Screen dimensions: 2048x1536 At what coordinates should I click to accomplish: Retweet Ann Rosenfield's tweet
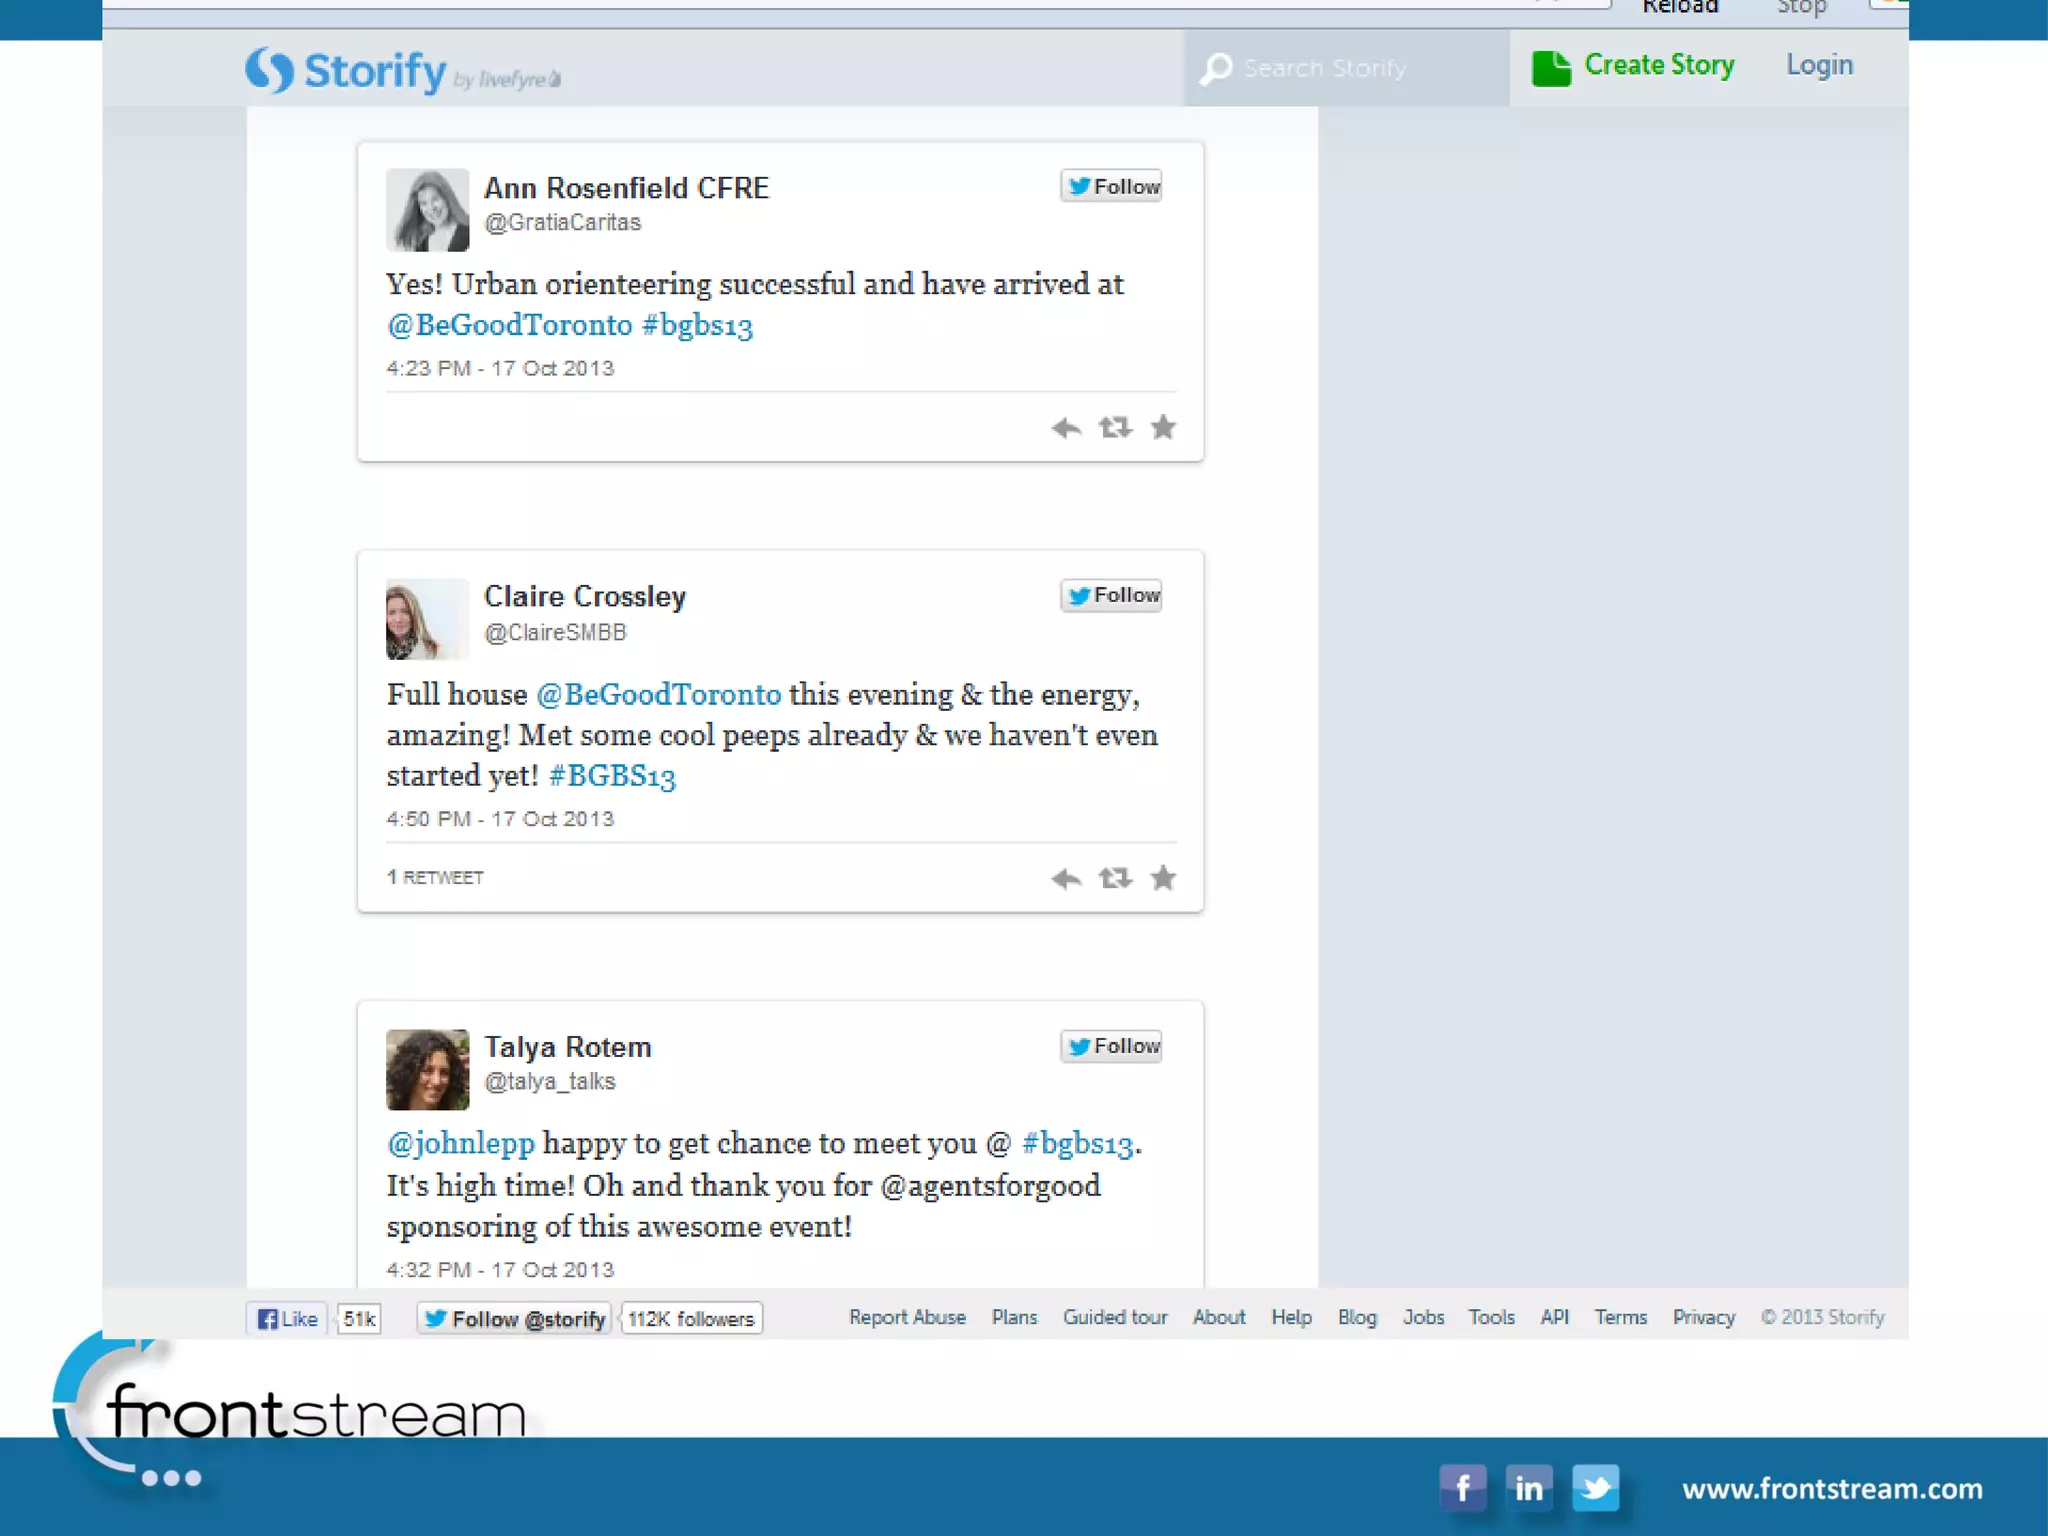pos(1115,428)
